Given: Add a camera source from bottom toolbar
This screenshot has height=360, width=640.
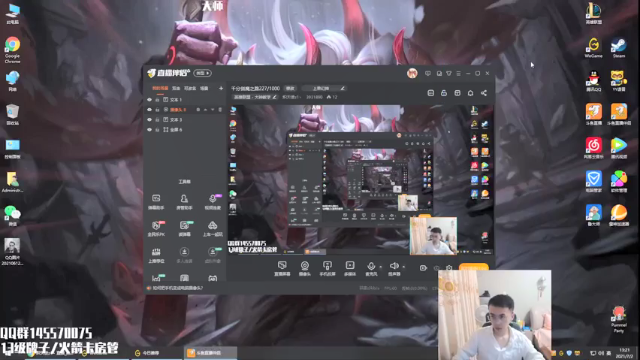Looking at the screenshot, I should click(x=304, y=269).
